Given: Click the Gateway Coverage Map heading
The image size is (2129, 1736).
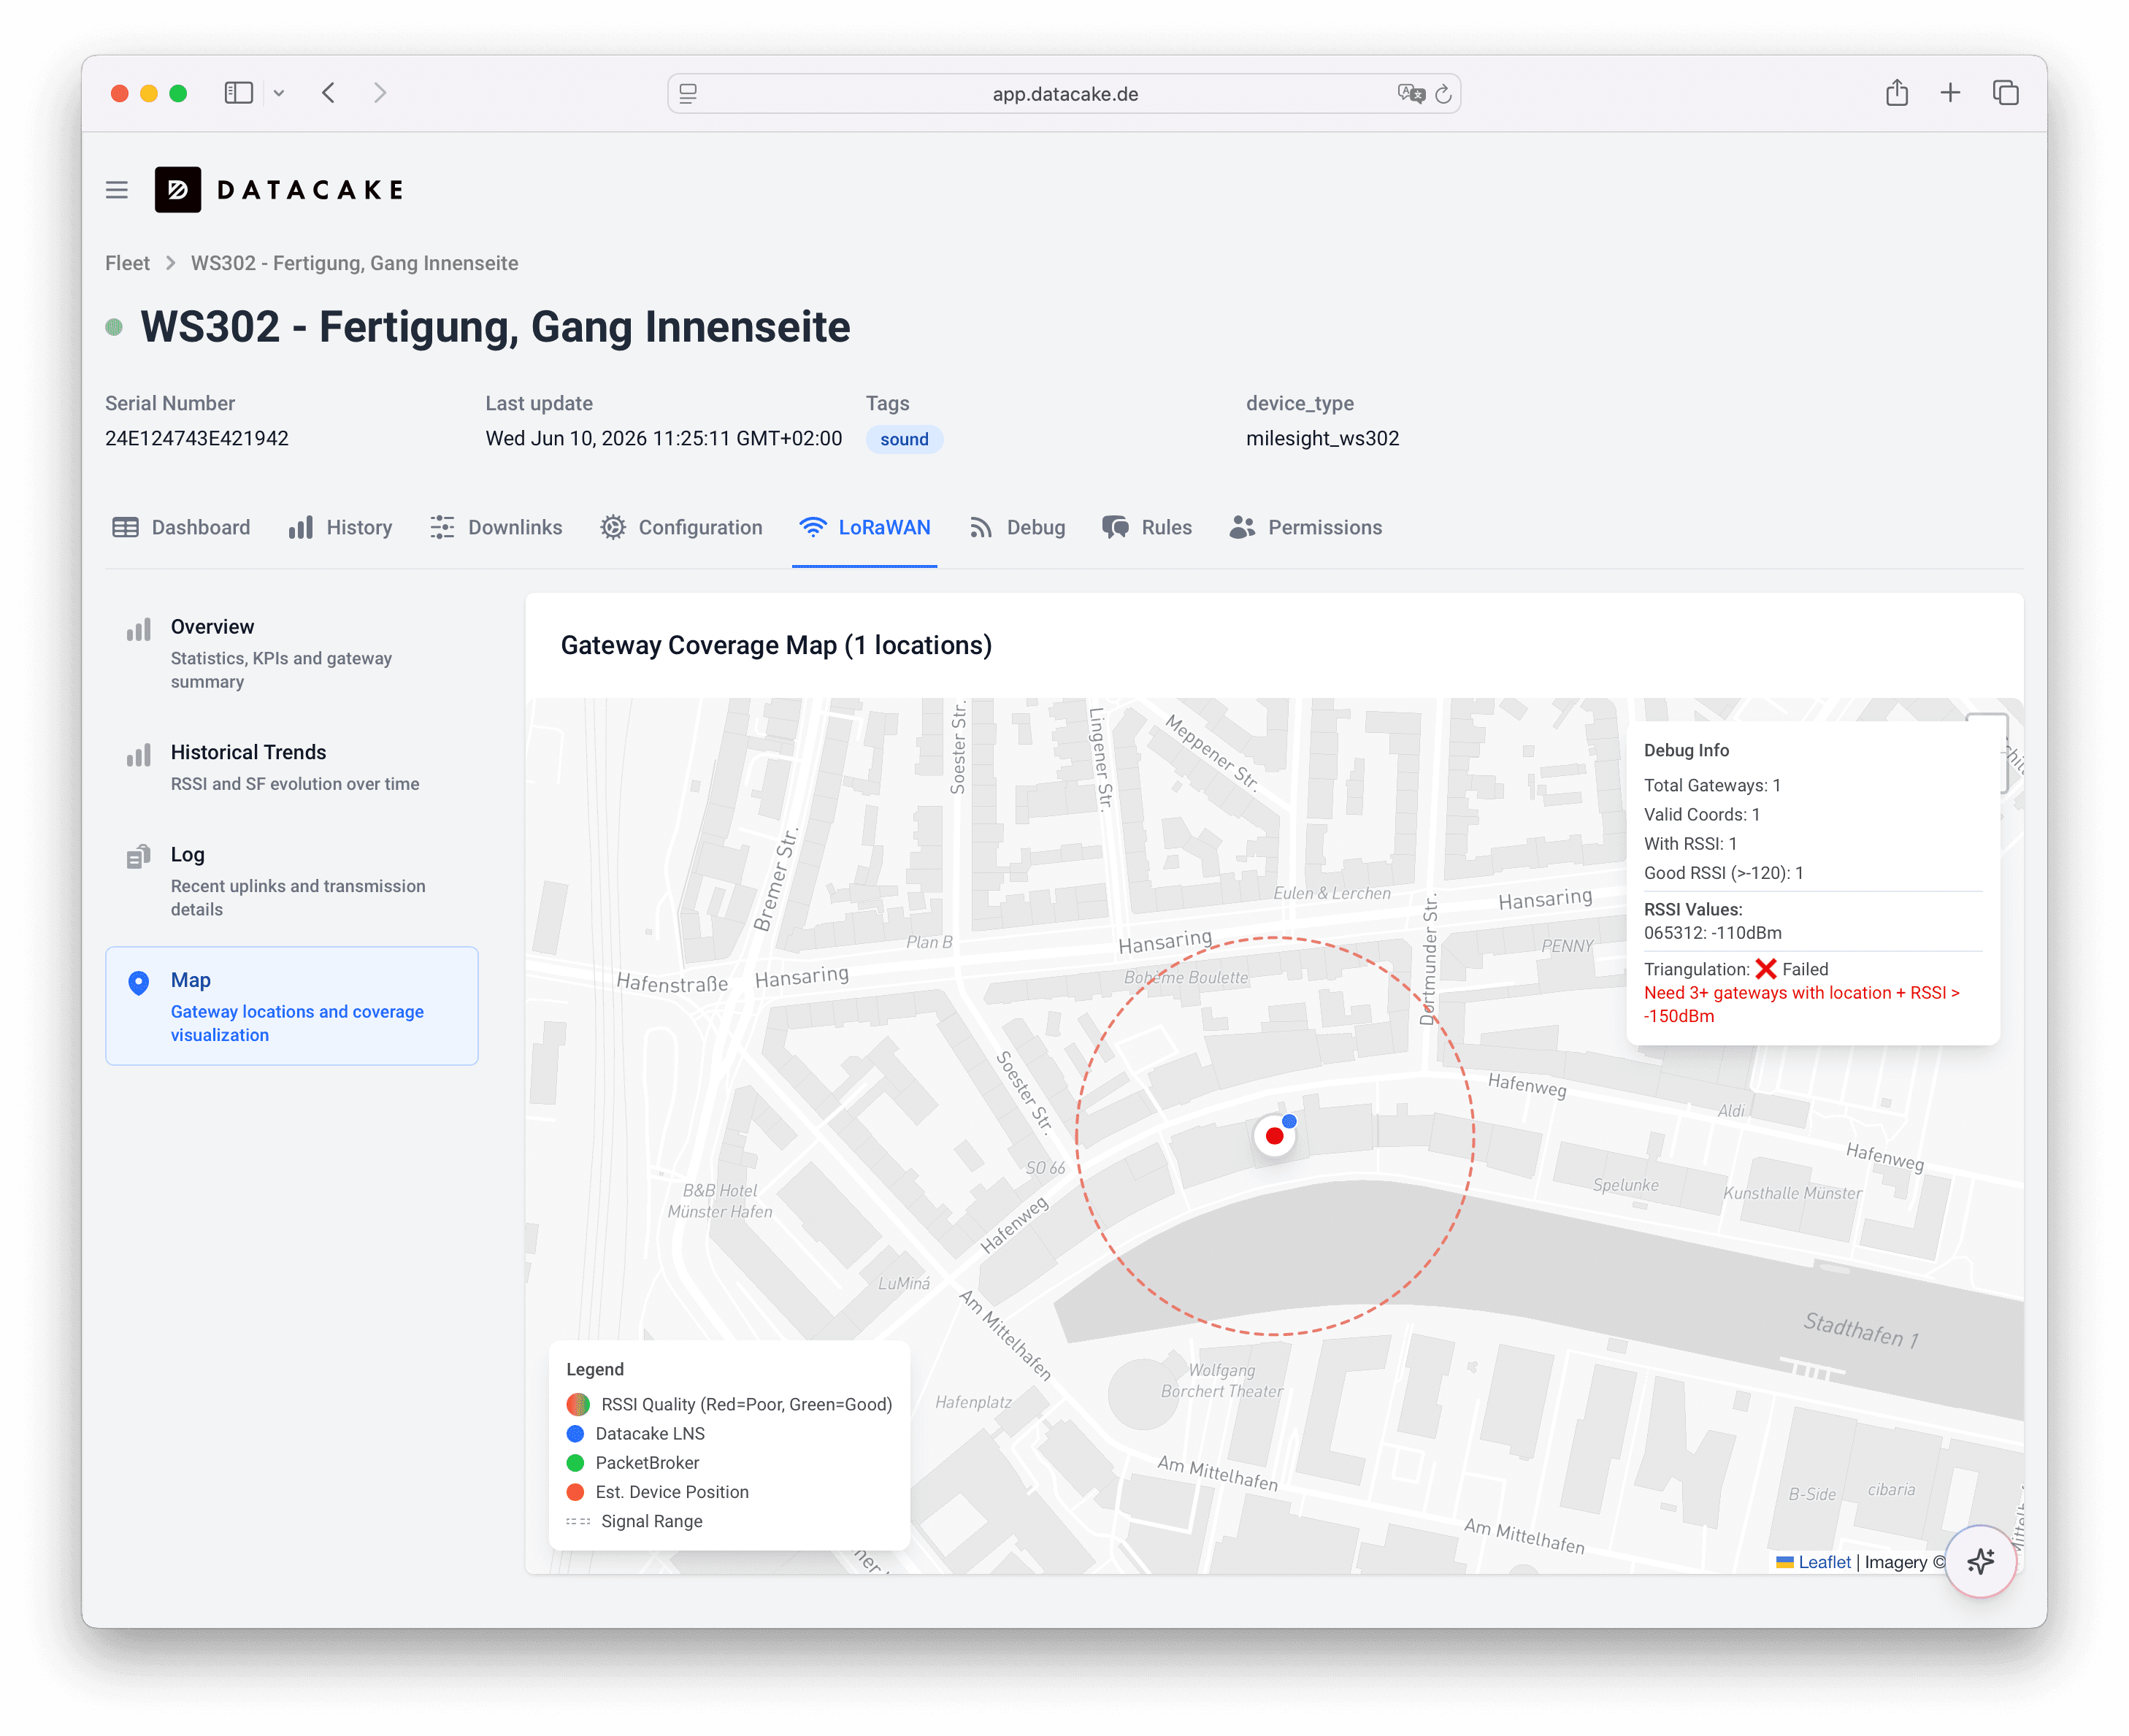Looking at the screenshot, I should click(x=776, y=645).
